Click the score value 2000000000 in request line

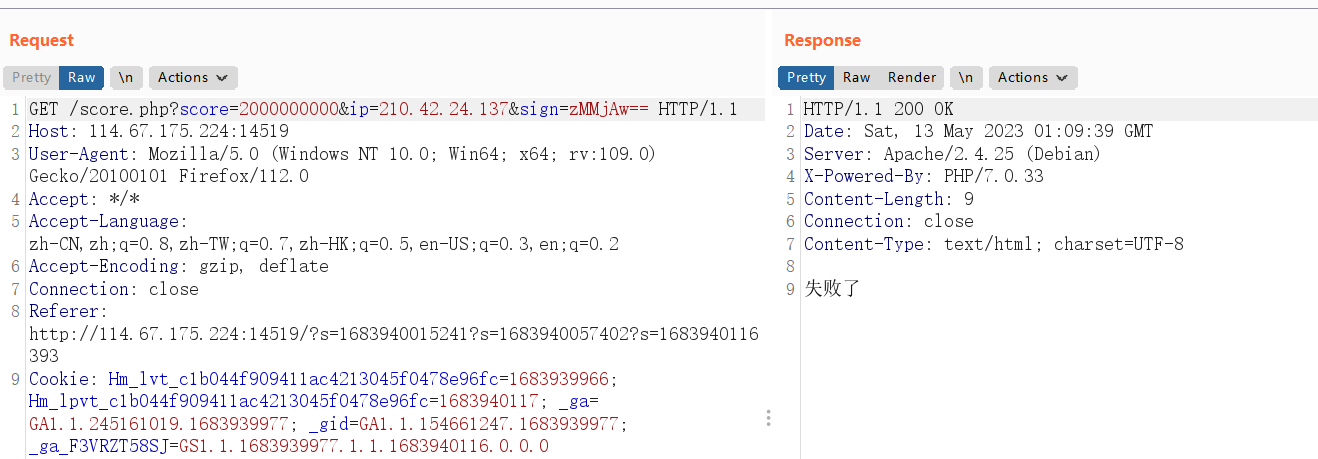click(289, 110)
